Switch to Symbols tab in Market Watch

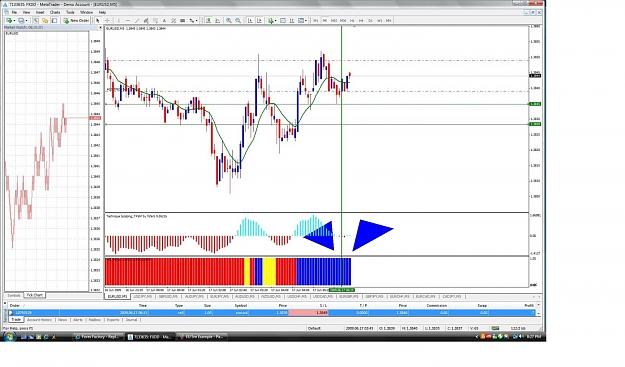click(x=14, y=295)
